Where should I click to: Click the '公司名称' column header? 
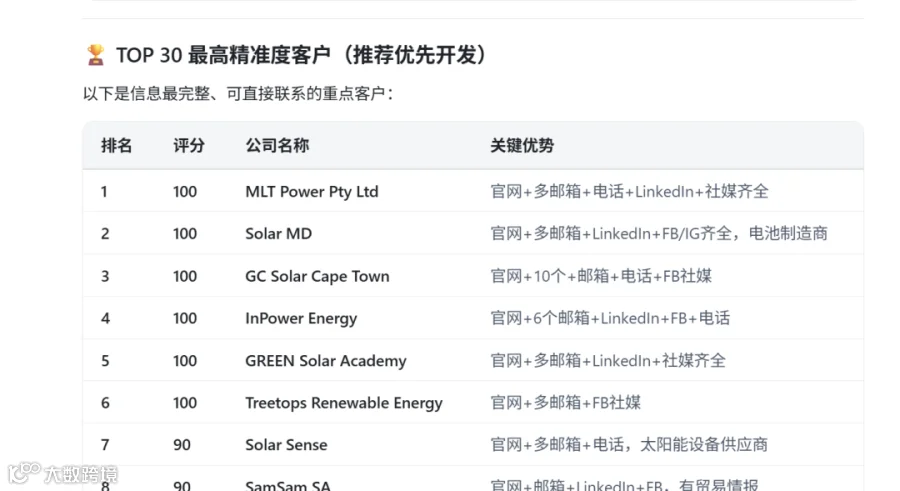[x=277, y=146]
